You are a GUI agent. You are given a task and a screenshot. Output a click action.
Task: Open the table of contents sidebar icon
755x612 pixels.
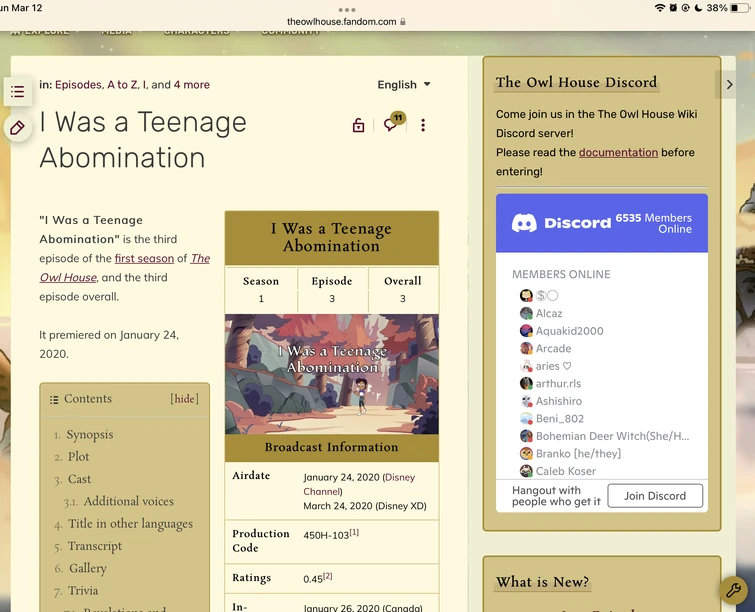[18, 91]
